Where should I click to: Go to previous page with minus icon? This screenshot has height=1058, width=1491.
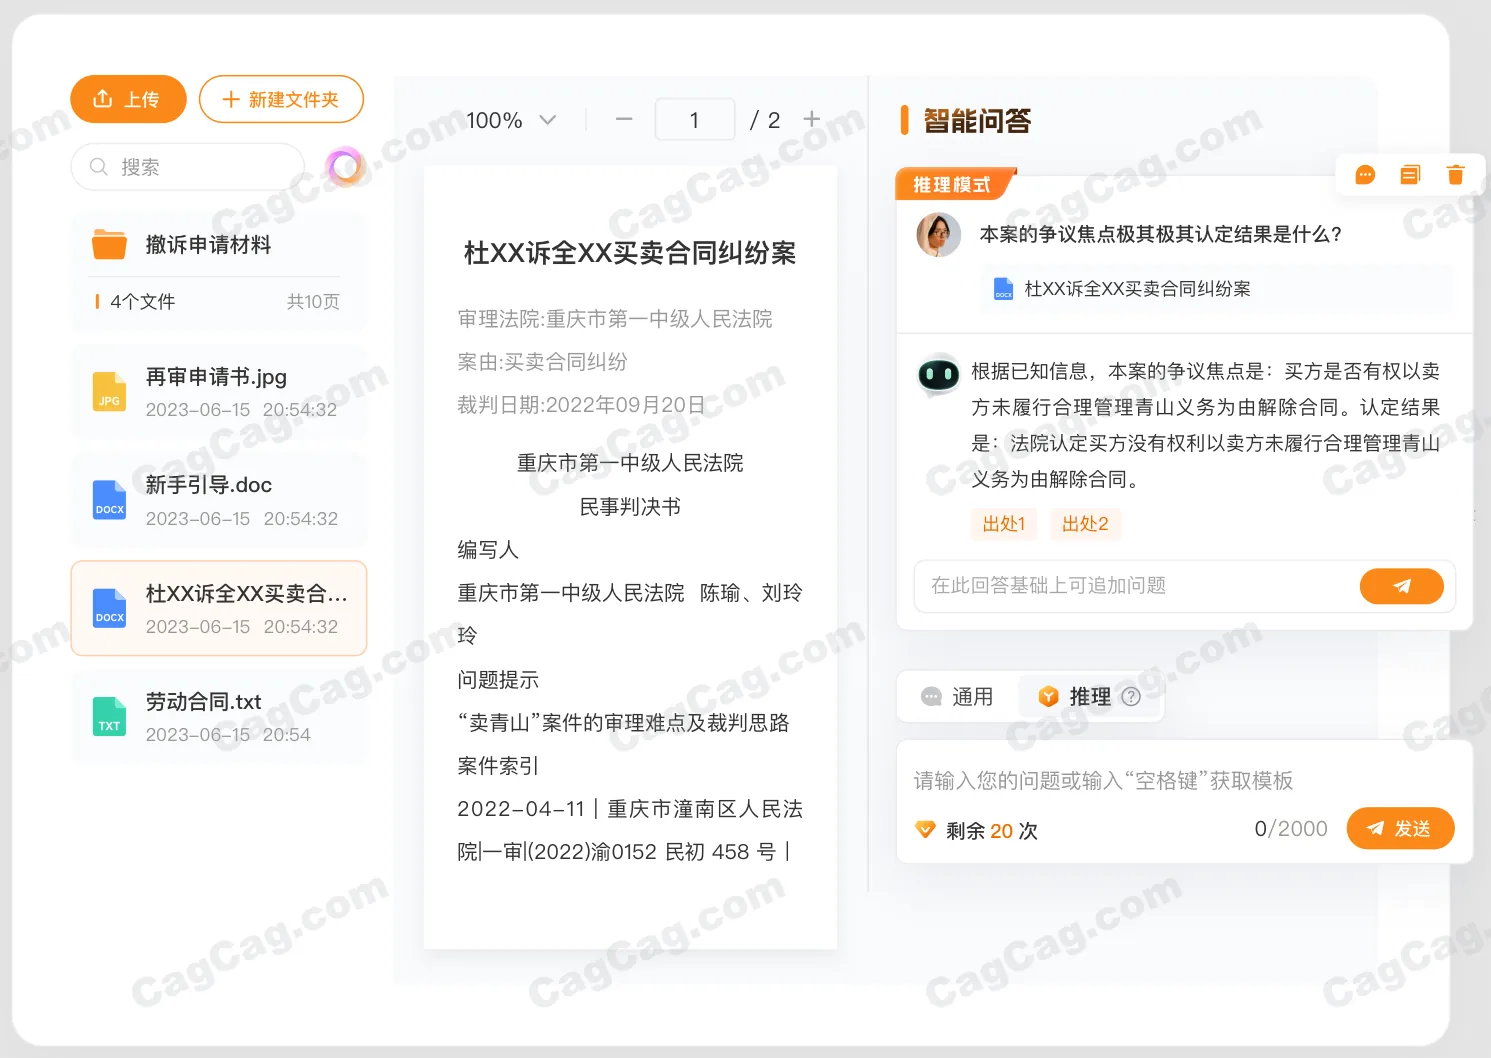624,119
